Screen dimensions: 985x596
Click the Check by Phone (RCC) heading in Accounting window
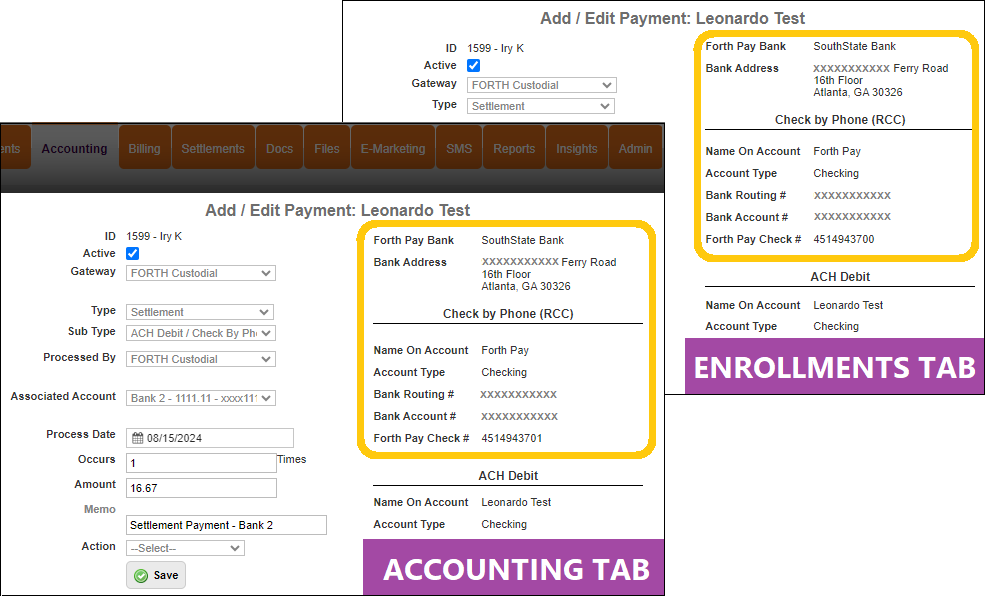pyautogui.click(x=508, y=314)
